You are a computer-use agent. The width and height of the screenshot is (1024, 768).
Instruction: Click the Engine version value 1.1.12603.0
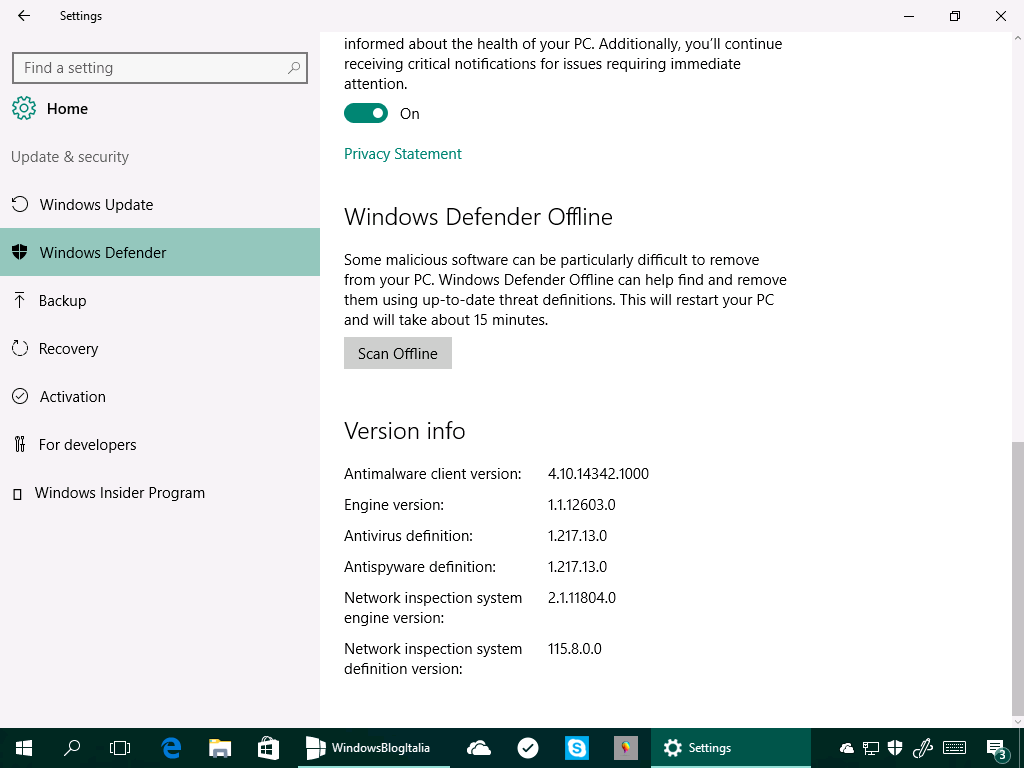(x=581, y=505)
